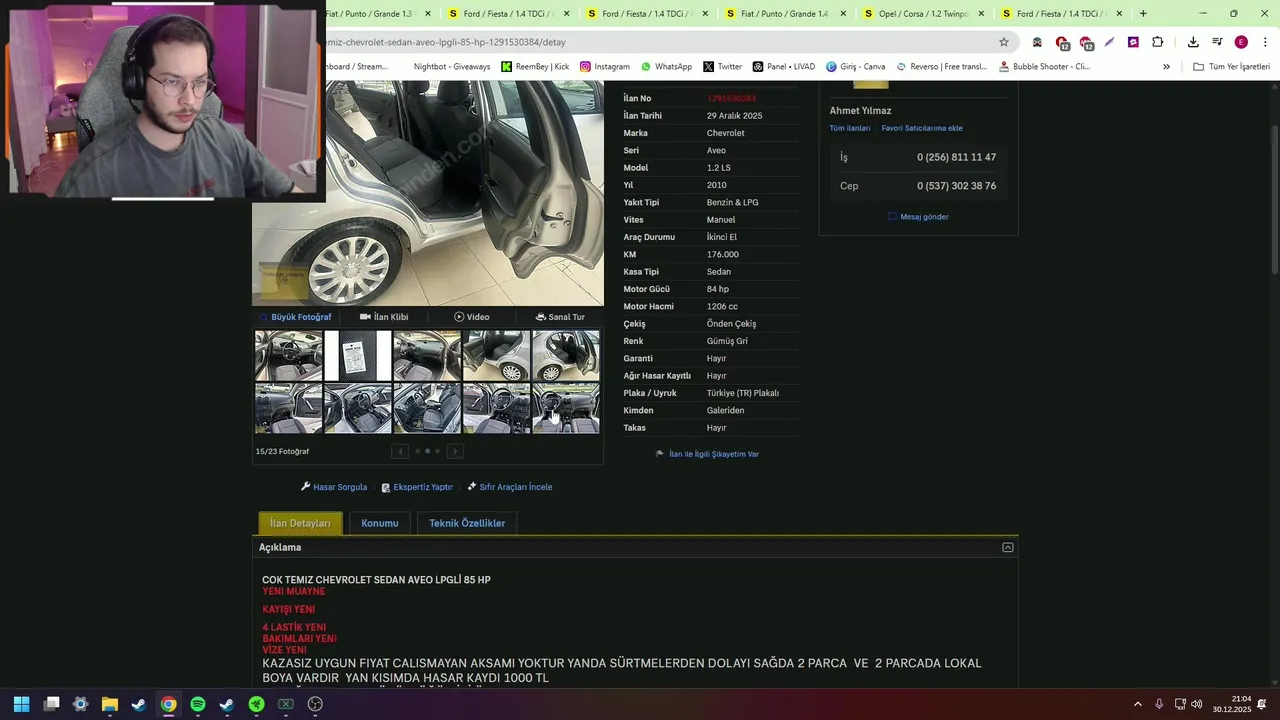The image size is (1280, 720).
Task: Select the first thumbnail in the top row
Action: point(288,355)
